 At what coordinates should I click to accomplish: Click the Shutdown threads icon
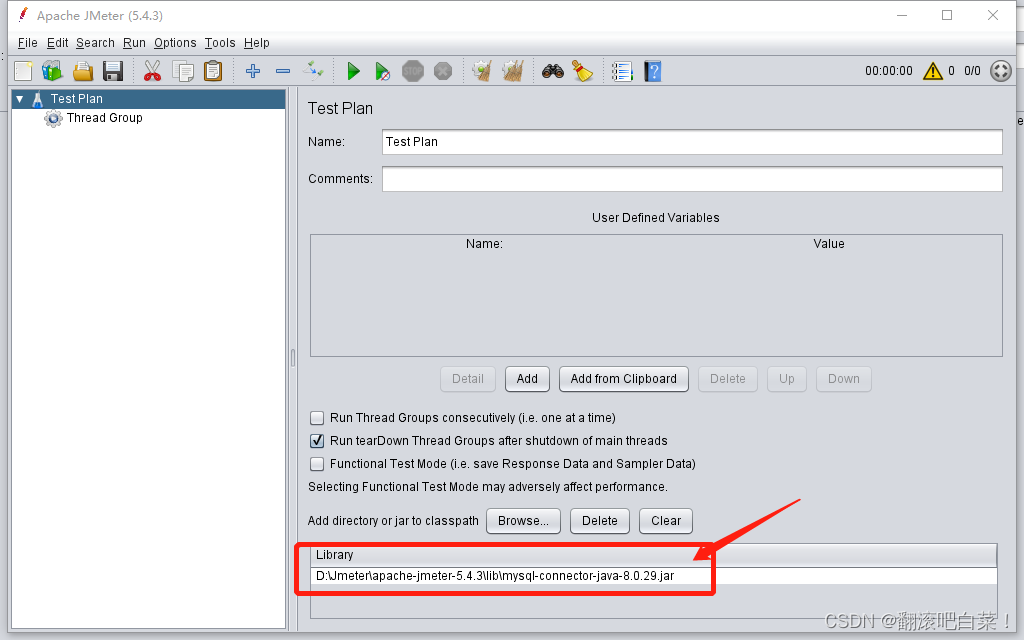point(443,71)
